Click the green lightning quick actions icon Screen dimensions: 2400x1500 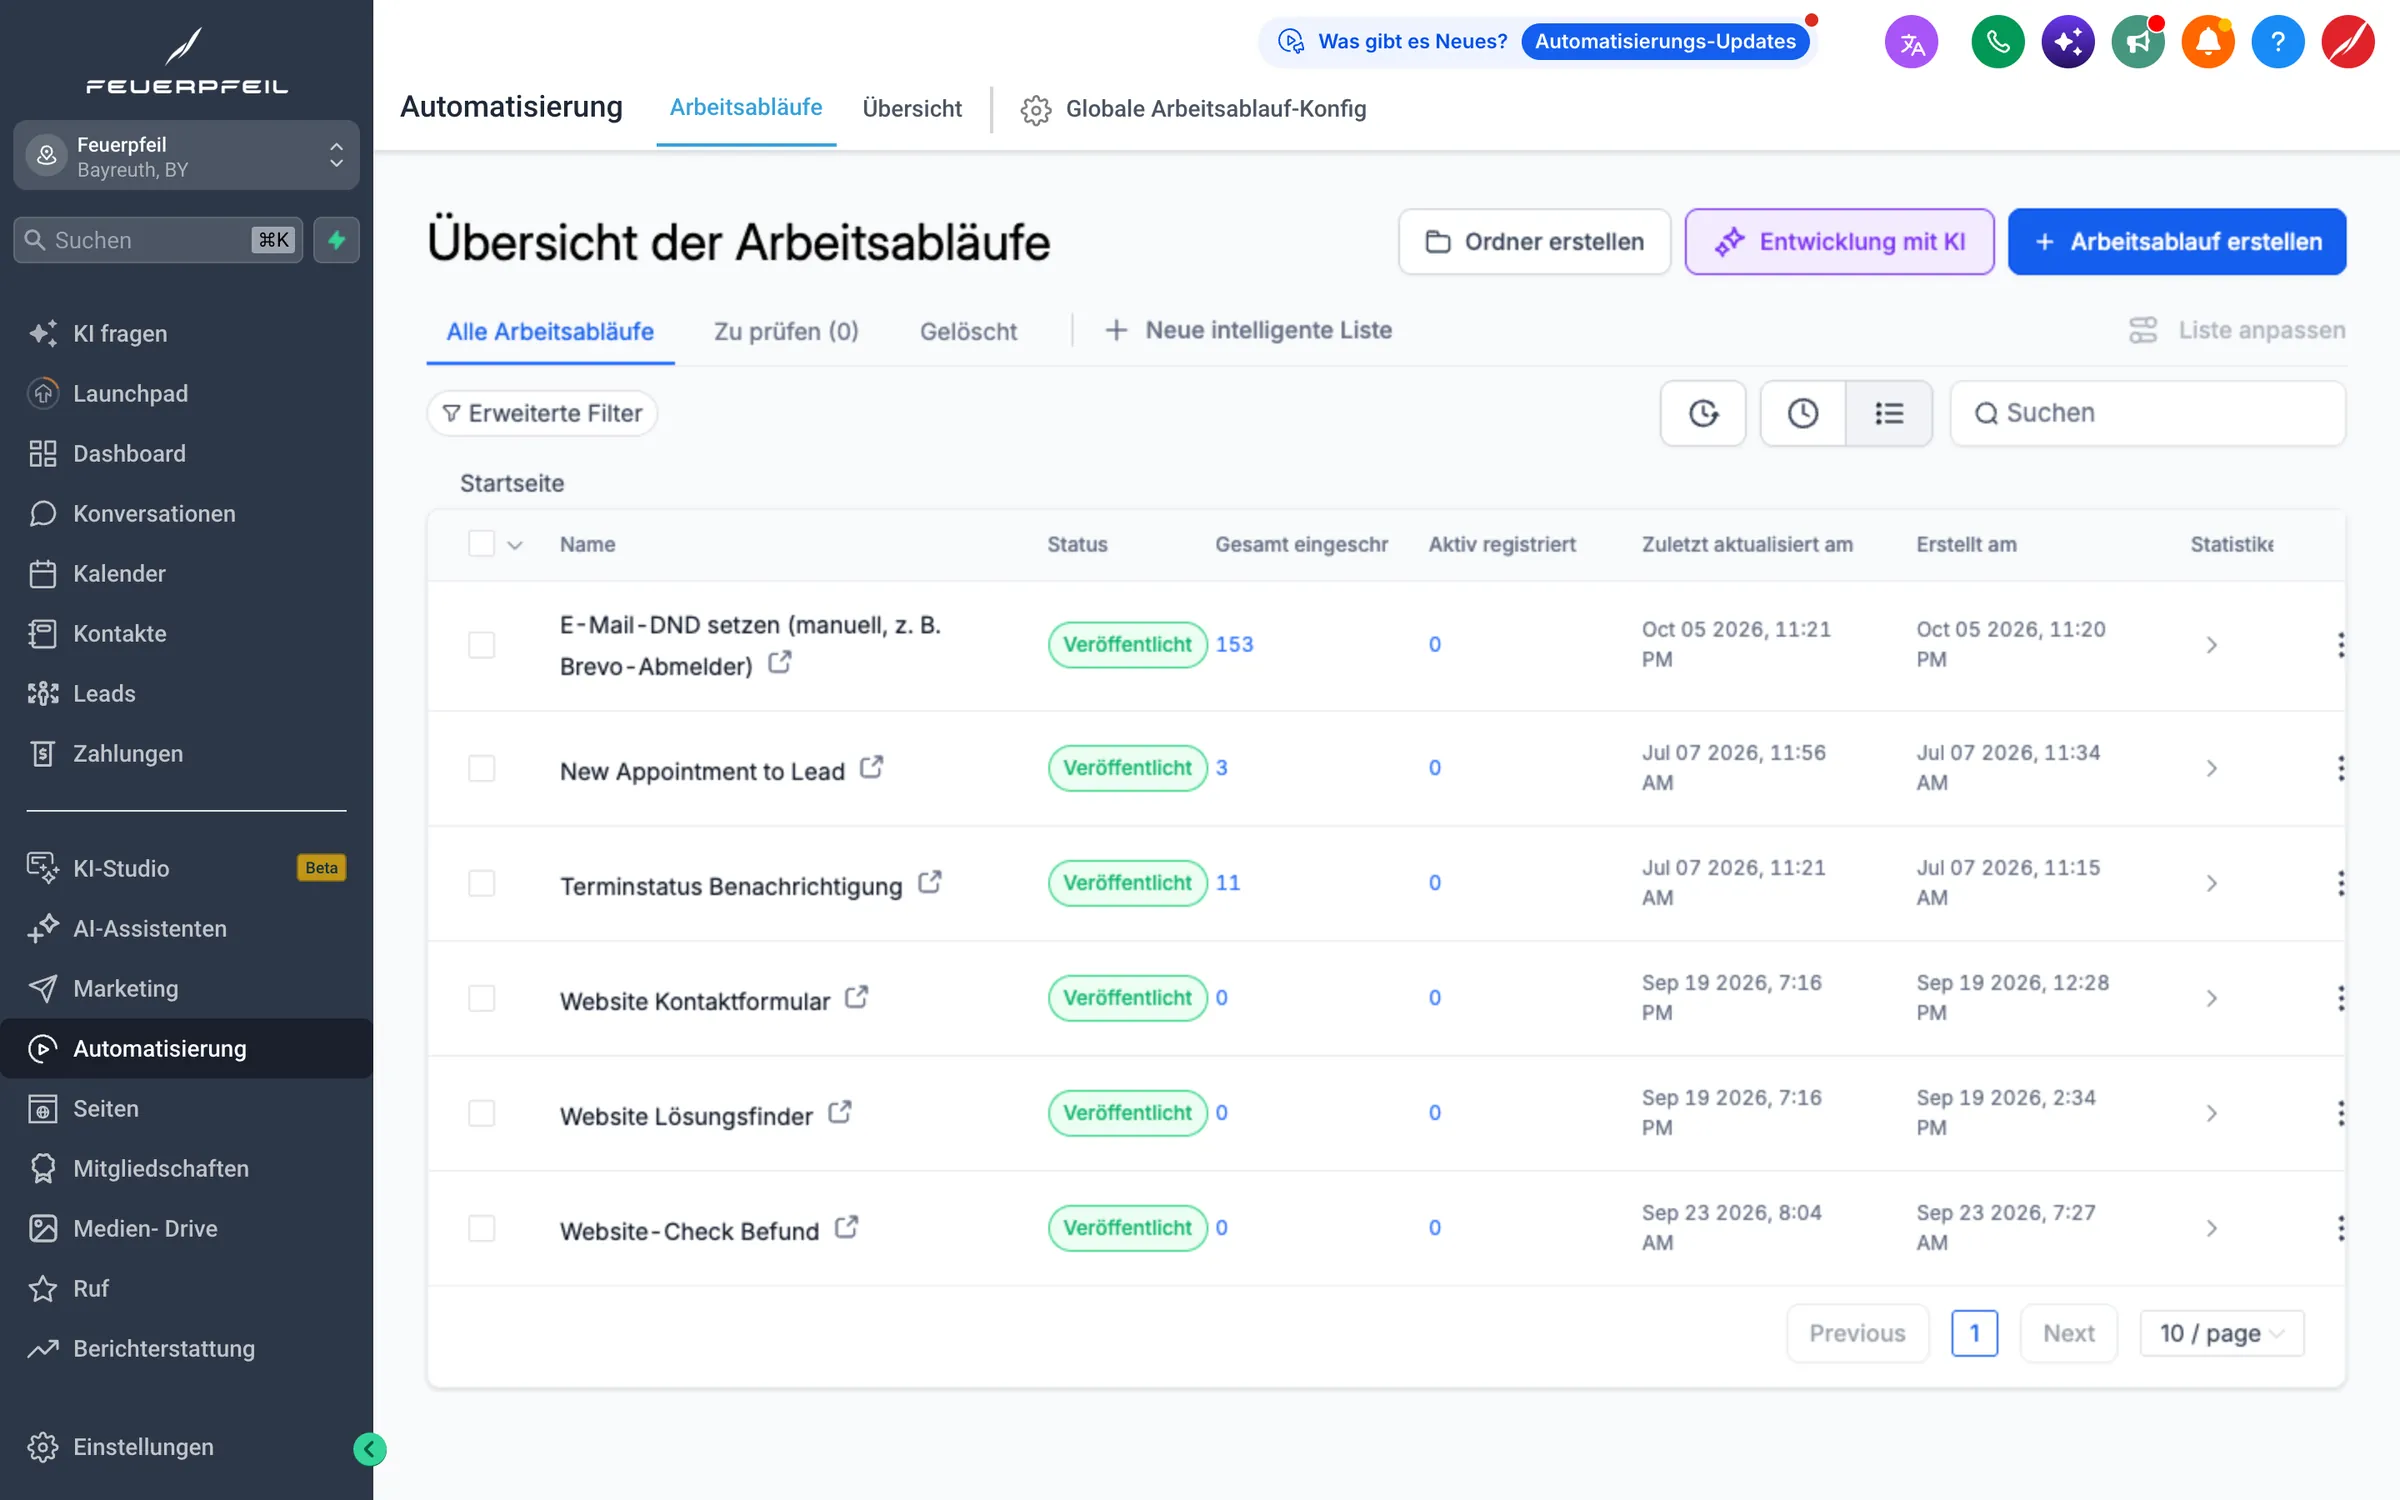tap(336, 240)
